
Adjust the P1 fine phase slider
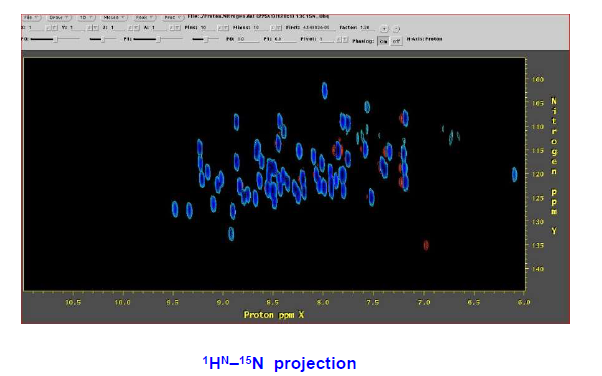tap(205, 39)
